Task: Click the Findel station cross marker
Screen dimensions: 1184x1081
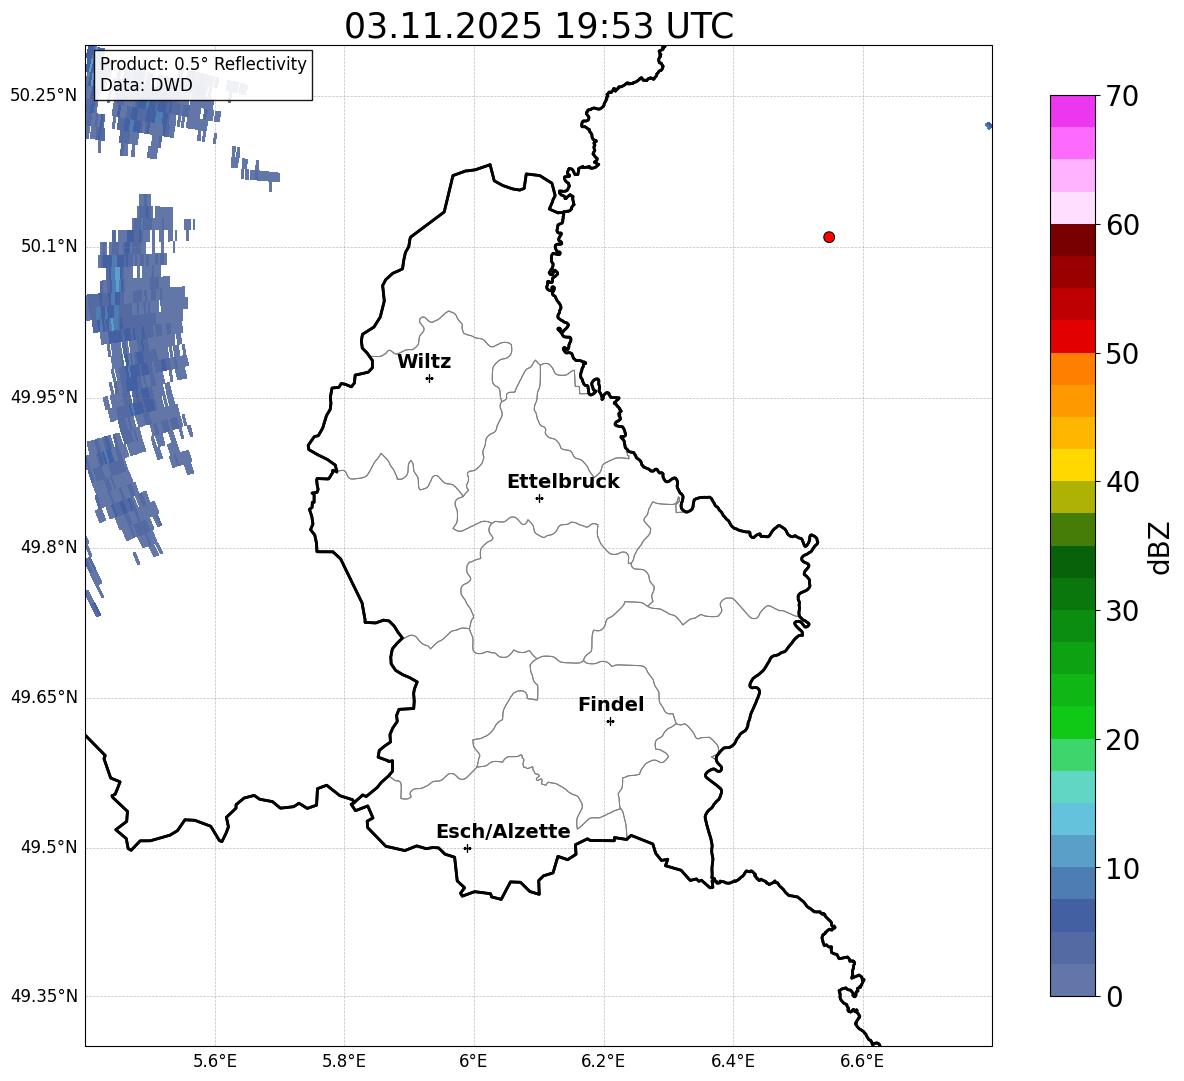Action: point(610,722)
